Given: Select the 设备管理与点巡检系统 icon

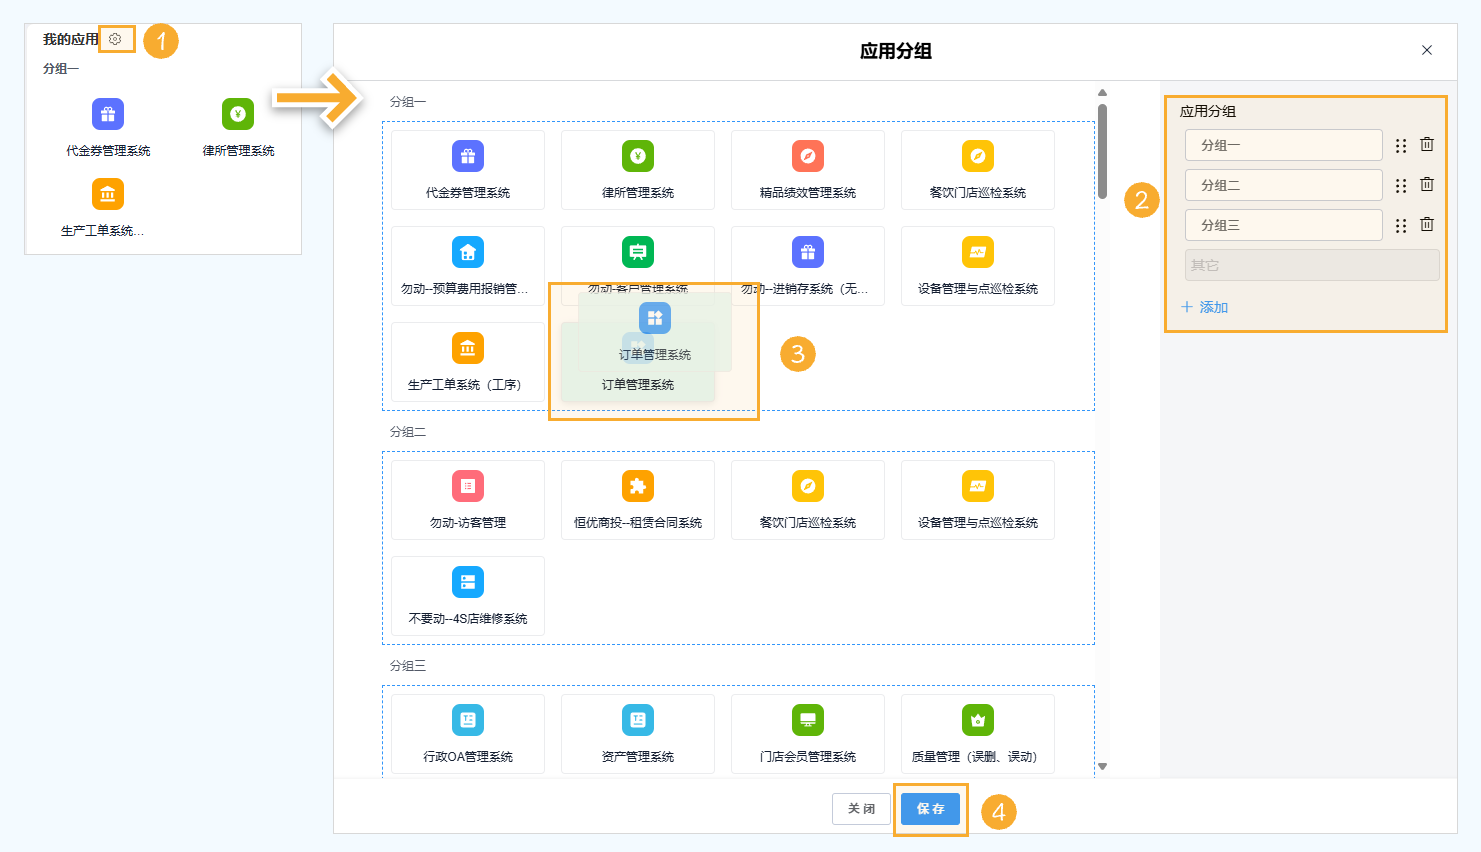Looking at the screenshot, I should (977, 266).
